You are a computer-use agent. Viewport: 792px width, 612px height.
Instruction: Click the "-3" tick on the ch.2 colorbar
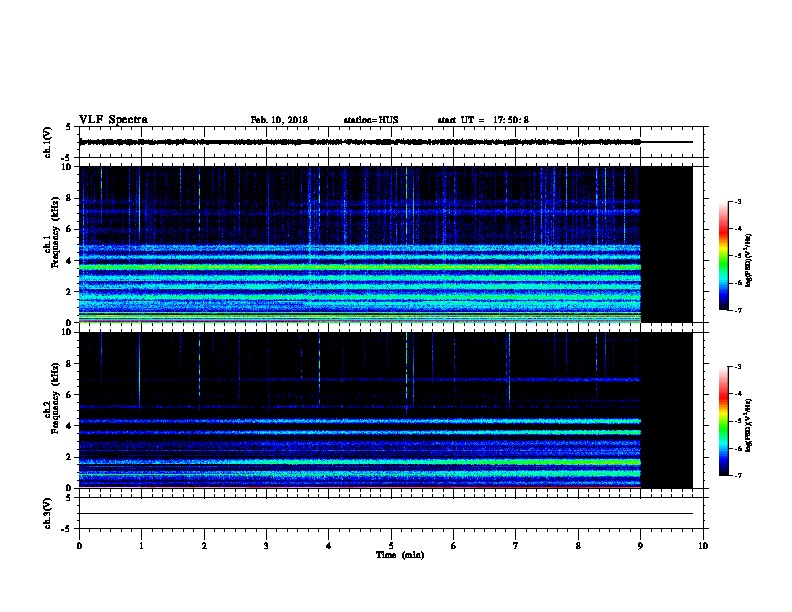(x=737, y=367)
